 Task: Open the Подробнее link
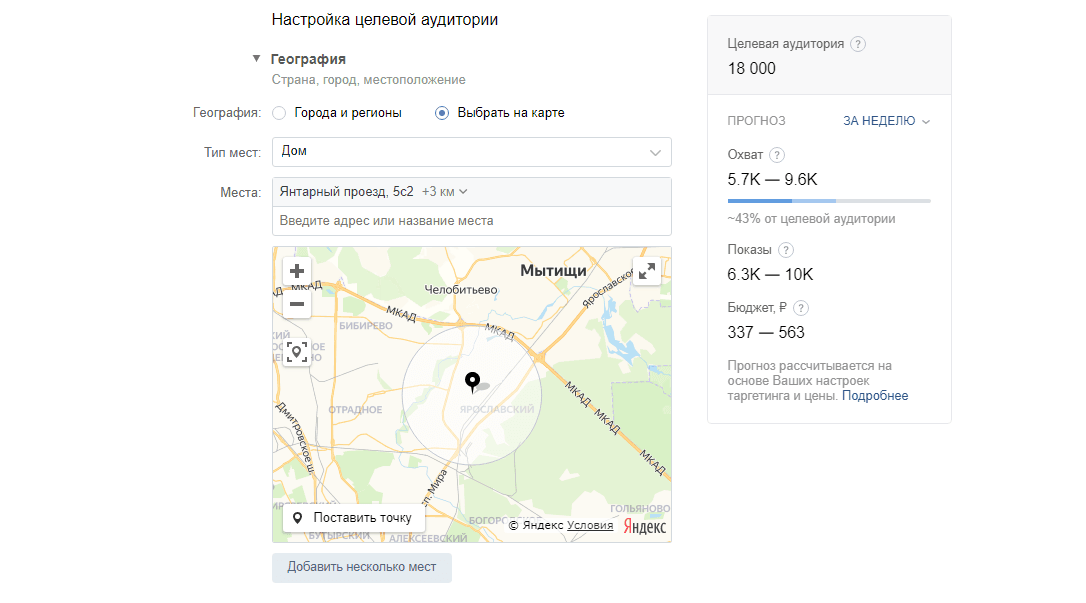[x=875, y=396]
